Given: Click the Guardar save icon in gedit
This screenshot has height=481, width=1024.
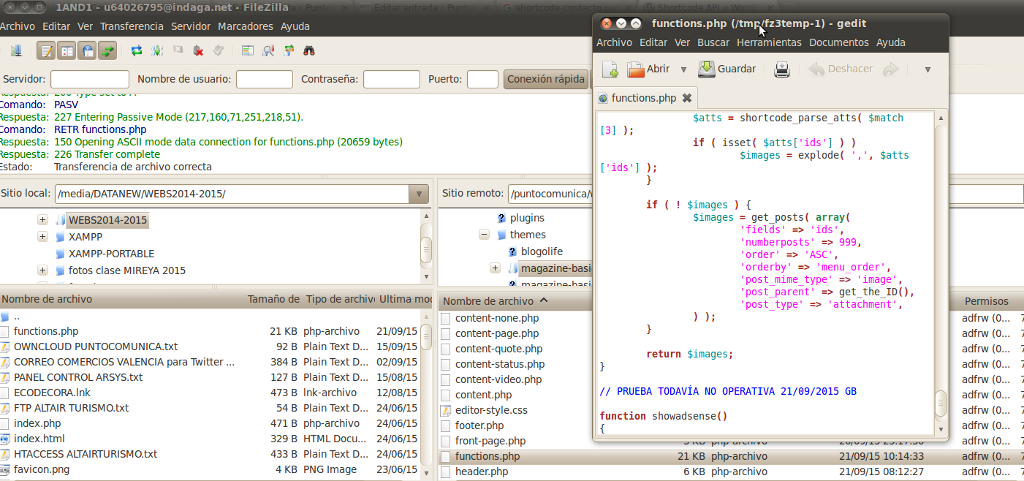Looking at the screenshot, I should click(726, 69).
